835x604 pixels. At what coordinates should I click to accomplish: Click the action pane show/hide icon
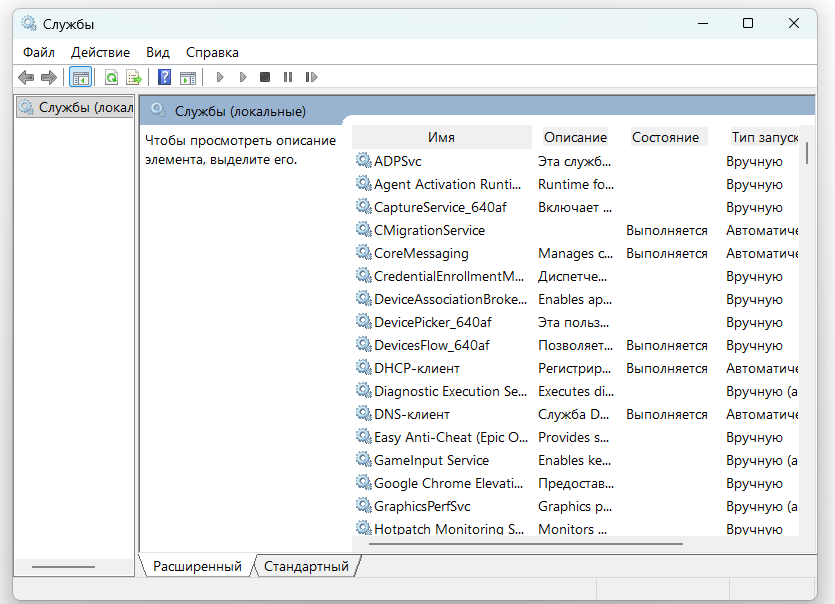tap(188, 78)
